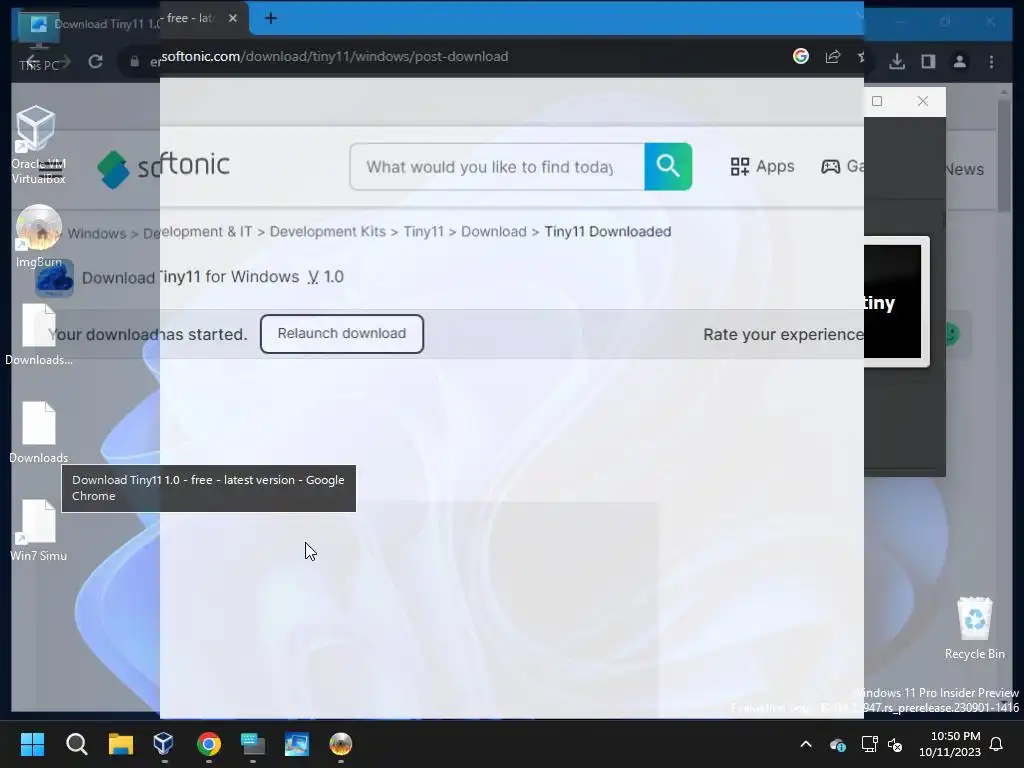Open Chrome profile avatar menu

click(x=959, y=61)
